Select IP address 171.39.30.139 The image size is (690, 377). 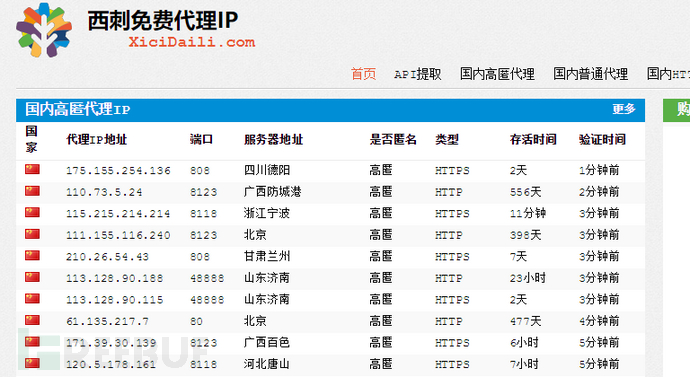(111, 343)
